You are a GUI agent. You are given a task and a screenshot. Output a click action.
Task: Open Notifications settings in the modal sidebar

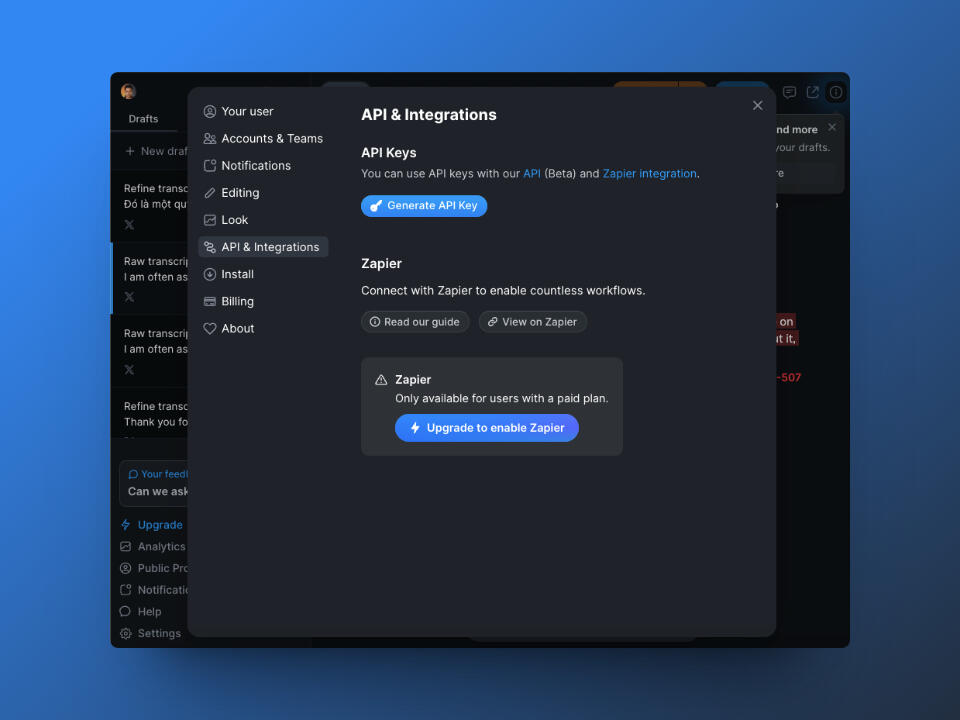coord(255,165)
